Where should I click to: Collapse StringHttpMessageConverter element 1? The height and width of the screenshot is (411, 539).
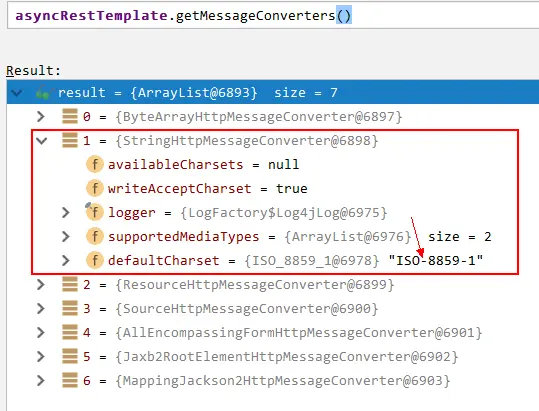click(x=42, y=141)
